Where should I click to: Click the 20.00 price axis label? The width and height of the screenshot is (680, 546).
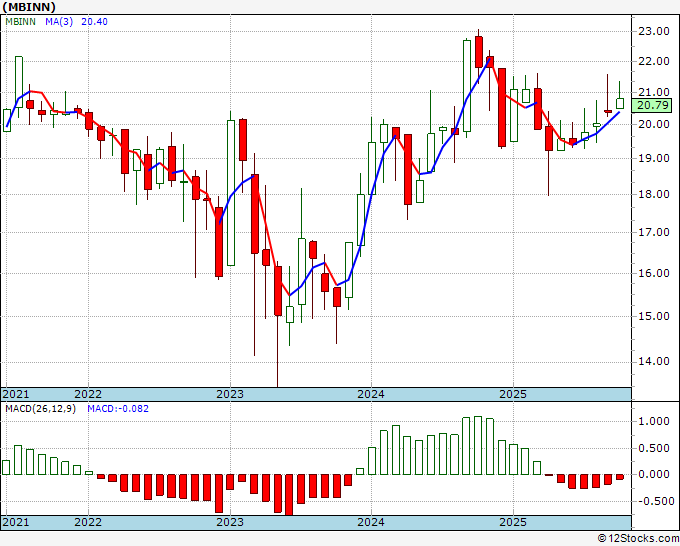click(x=654, y=124)
